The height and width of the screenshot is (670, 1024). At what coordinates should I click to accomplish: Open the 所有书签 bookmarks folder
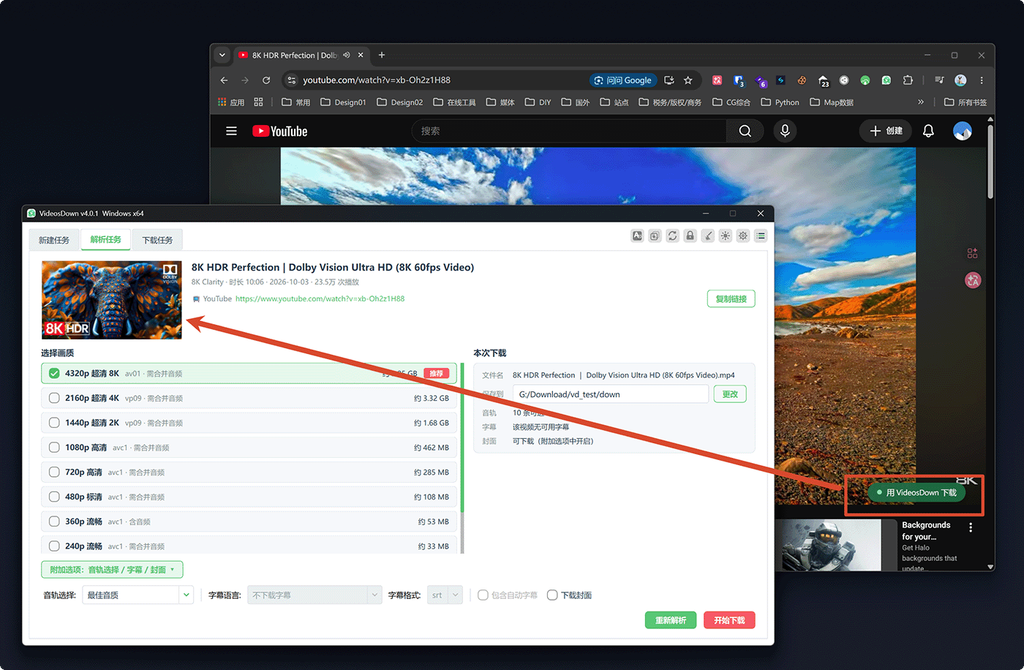point(965,102)
